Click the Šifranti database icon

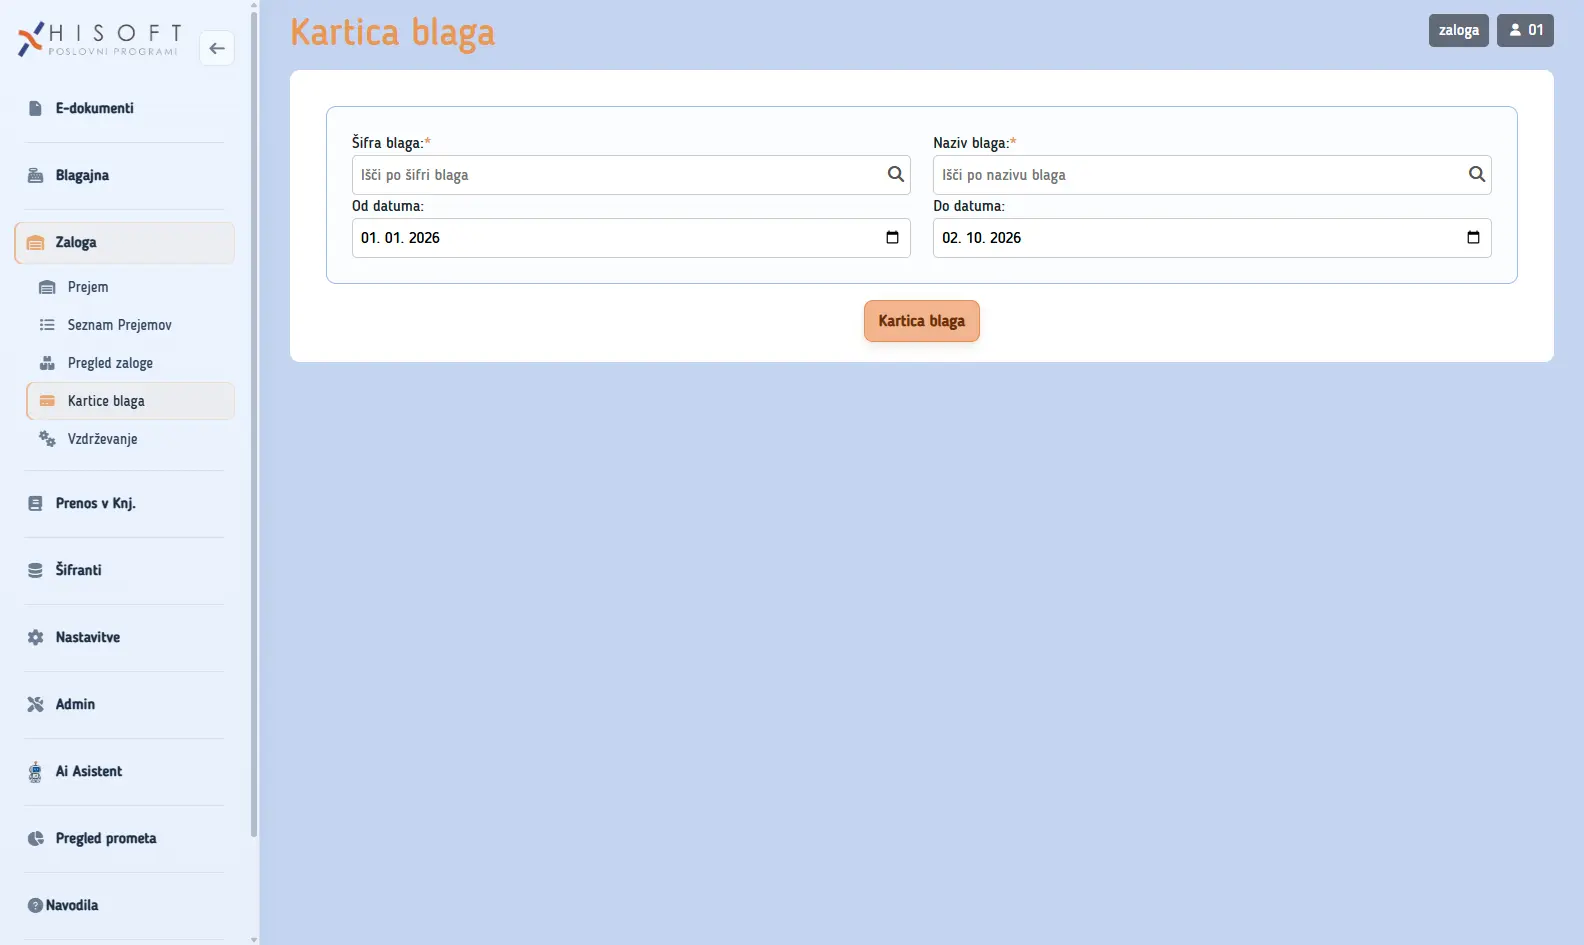coord(35,570)
